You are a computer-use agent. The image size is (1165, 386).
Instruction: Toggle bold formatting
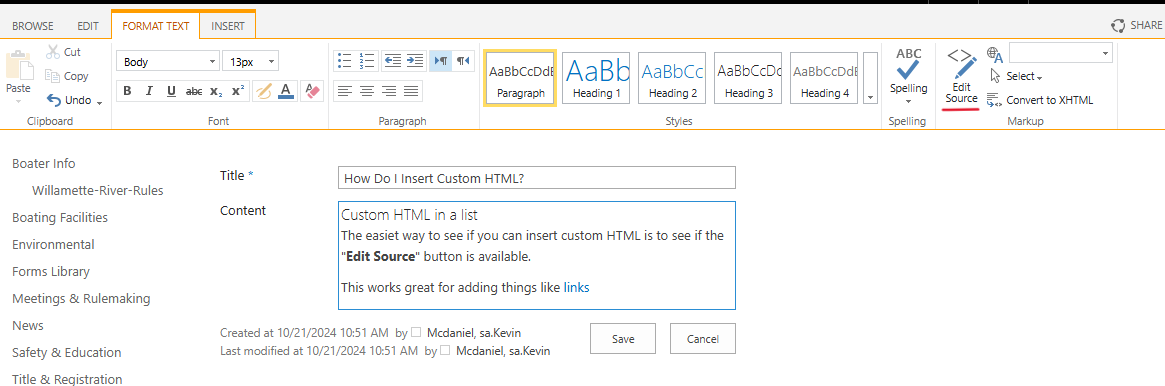(127, 91)
